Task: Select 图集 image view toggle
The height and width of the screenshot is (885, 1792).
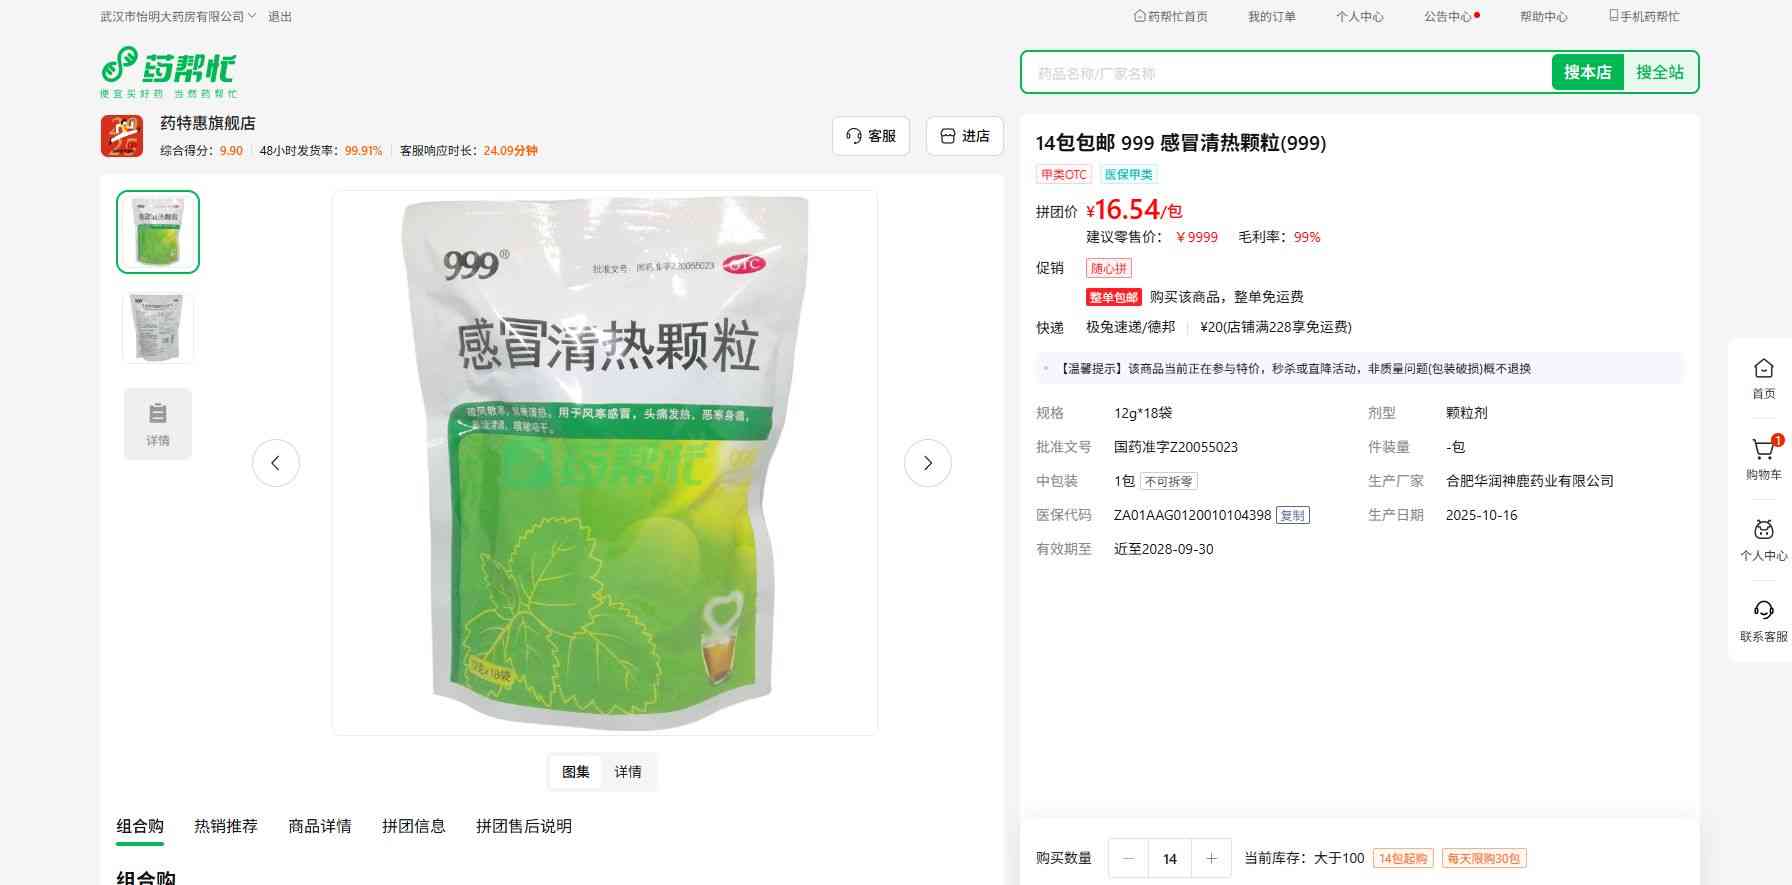Action: pyautogui.click(x=576, y=772)
